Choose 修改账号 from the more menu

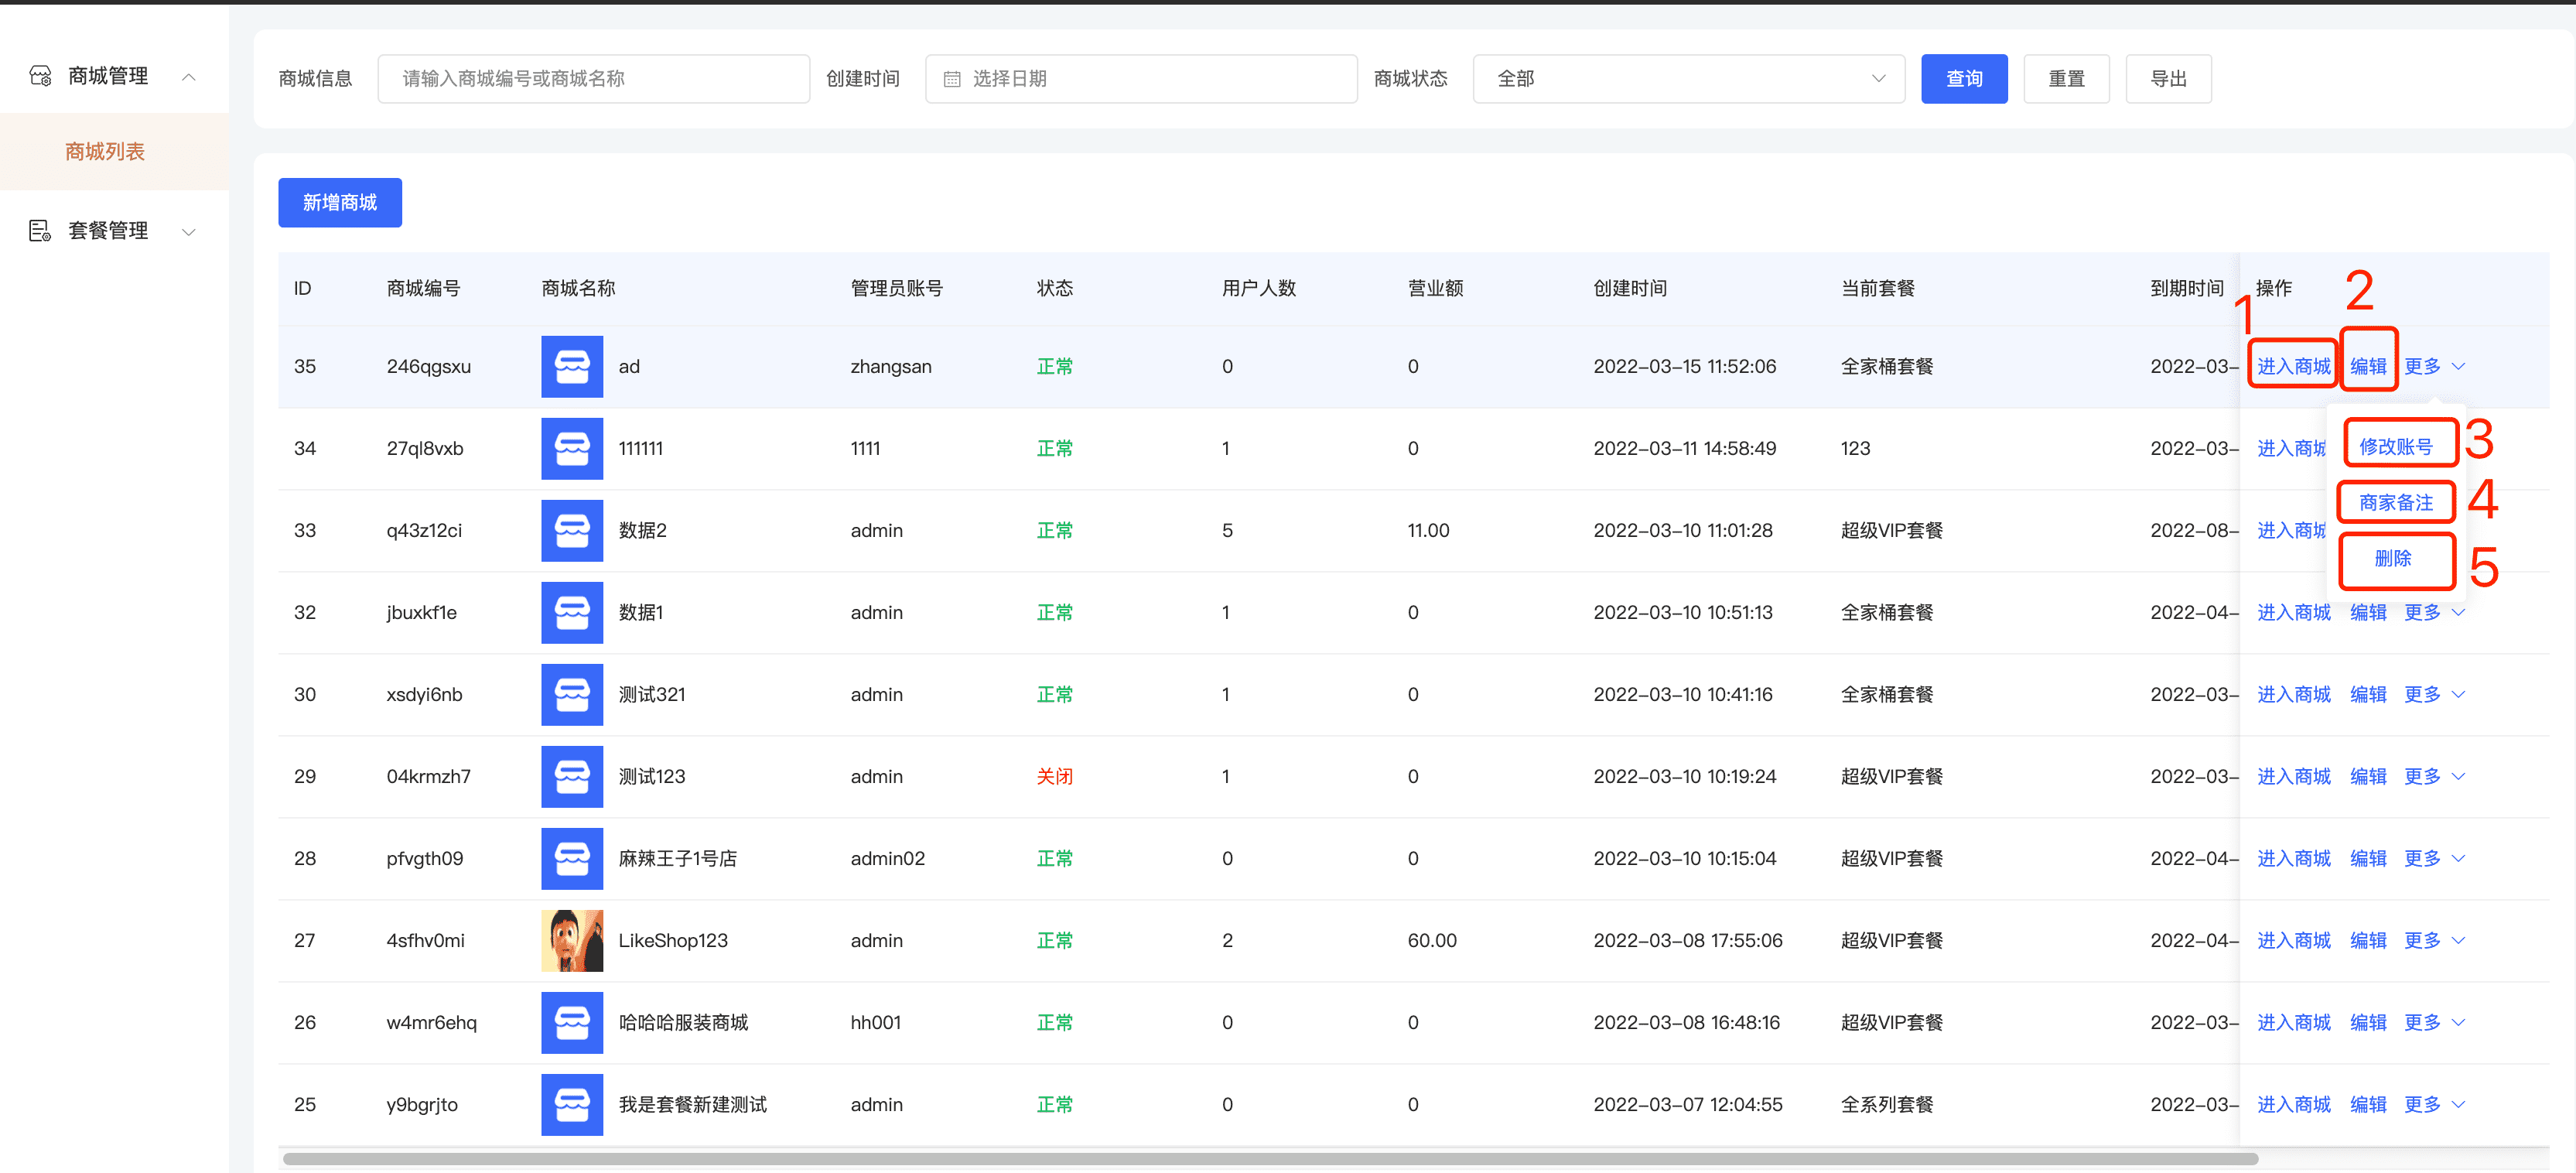[2396, 446]
